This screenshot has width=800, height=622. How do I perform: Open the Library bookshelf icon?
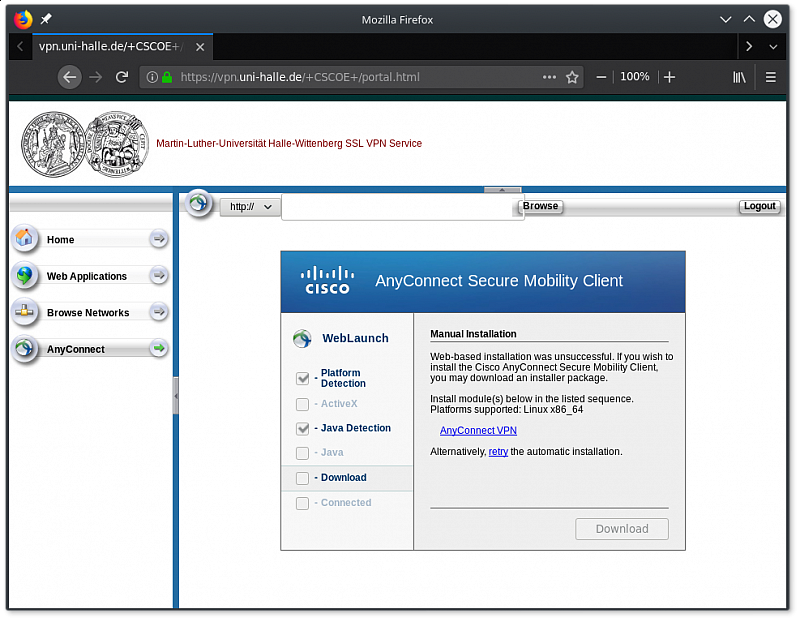739,77
